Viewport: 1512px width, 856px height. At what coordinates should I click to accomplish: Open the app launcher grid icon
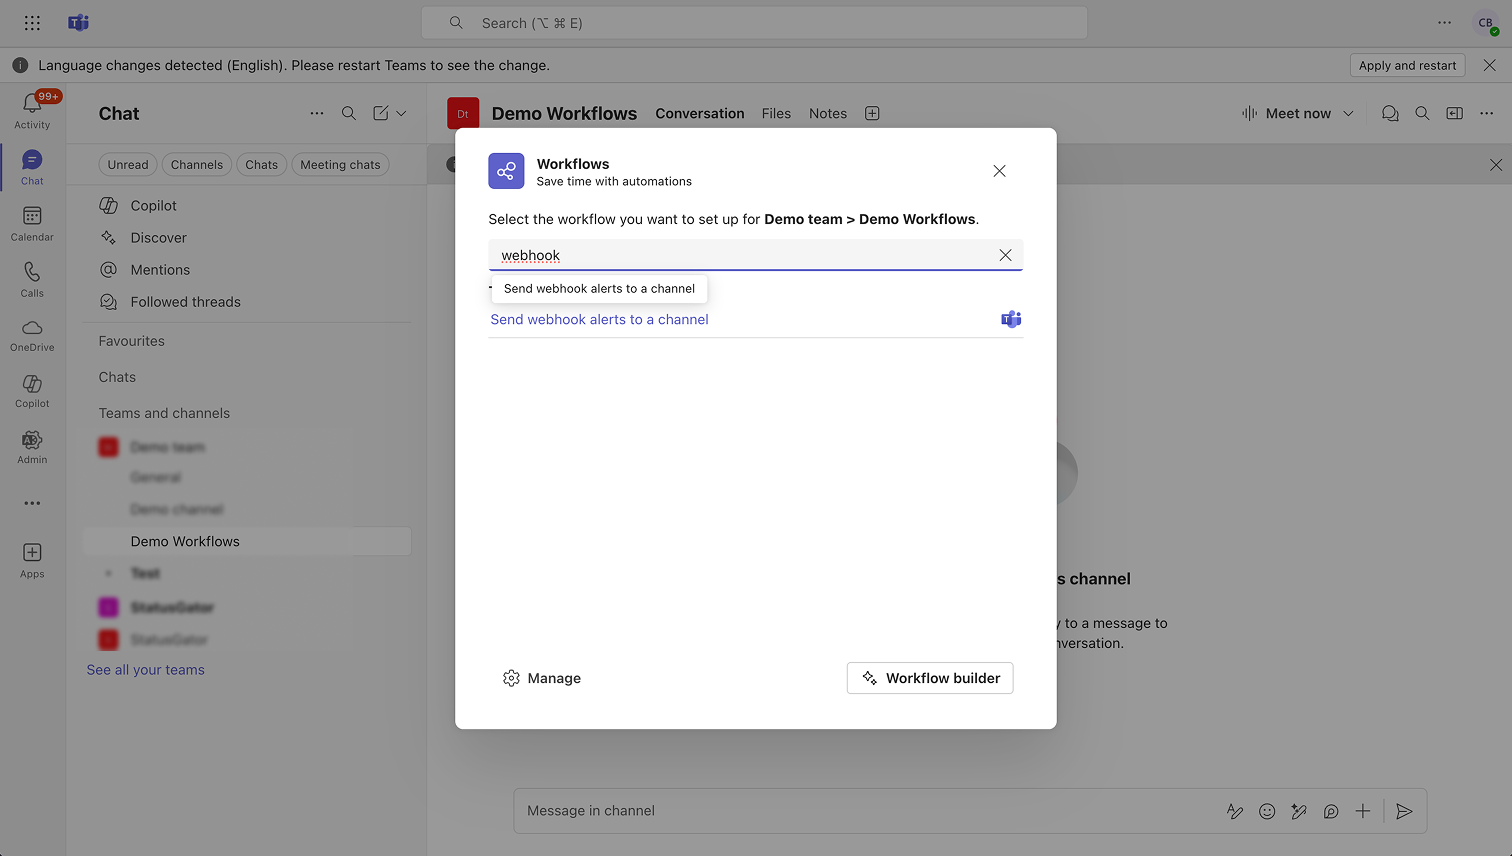32,22
